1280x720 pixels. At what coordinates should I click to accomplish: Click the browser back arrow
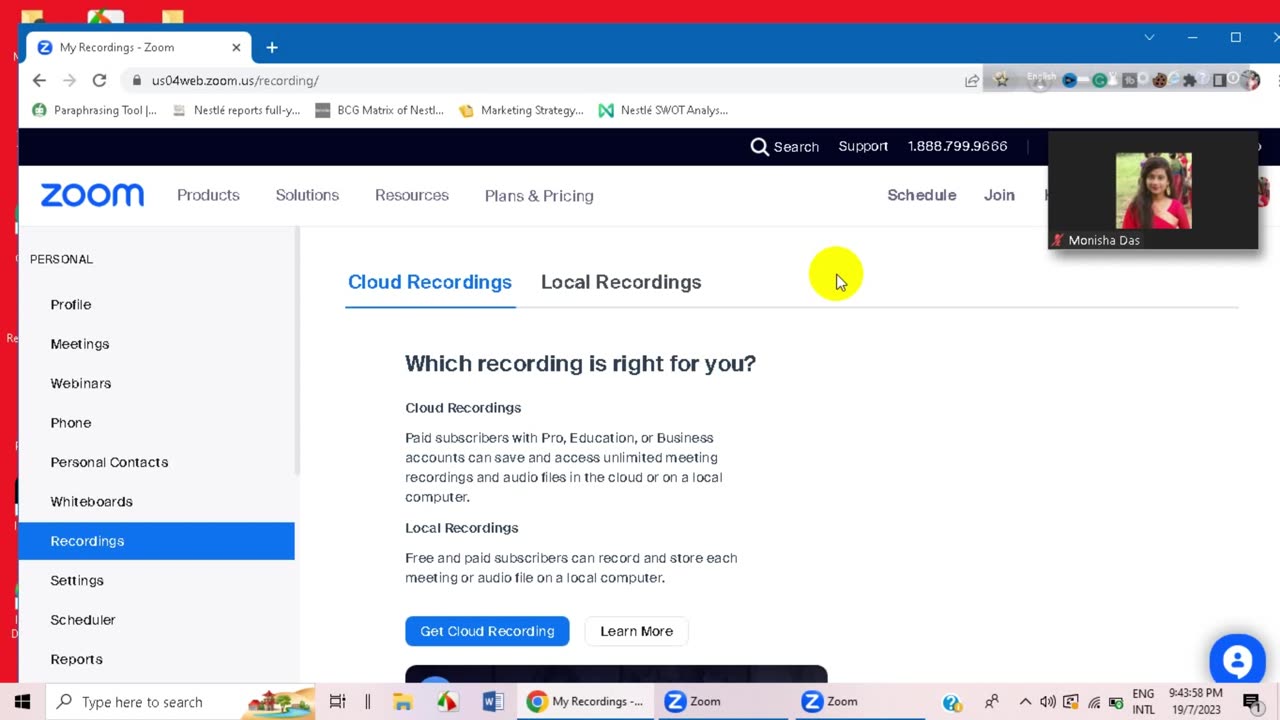39,80
